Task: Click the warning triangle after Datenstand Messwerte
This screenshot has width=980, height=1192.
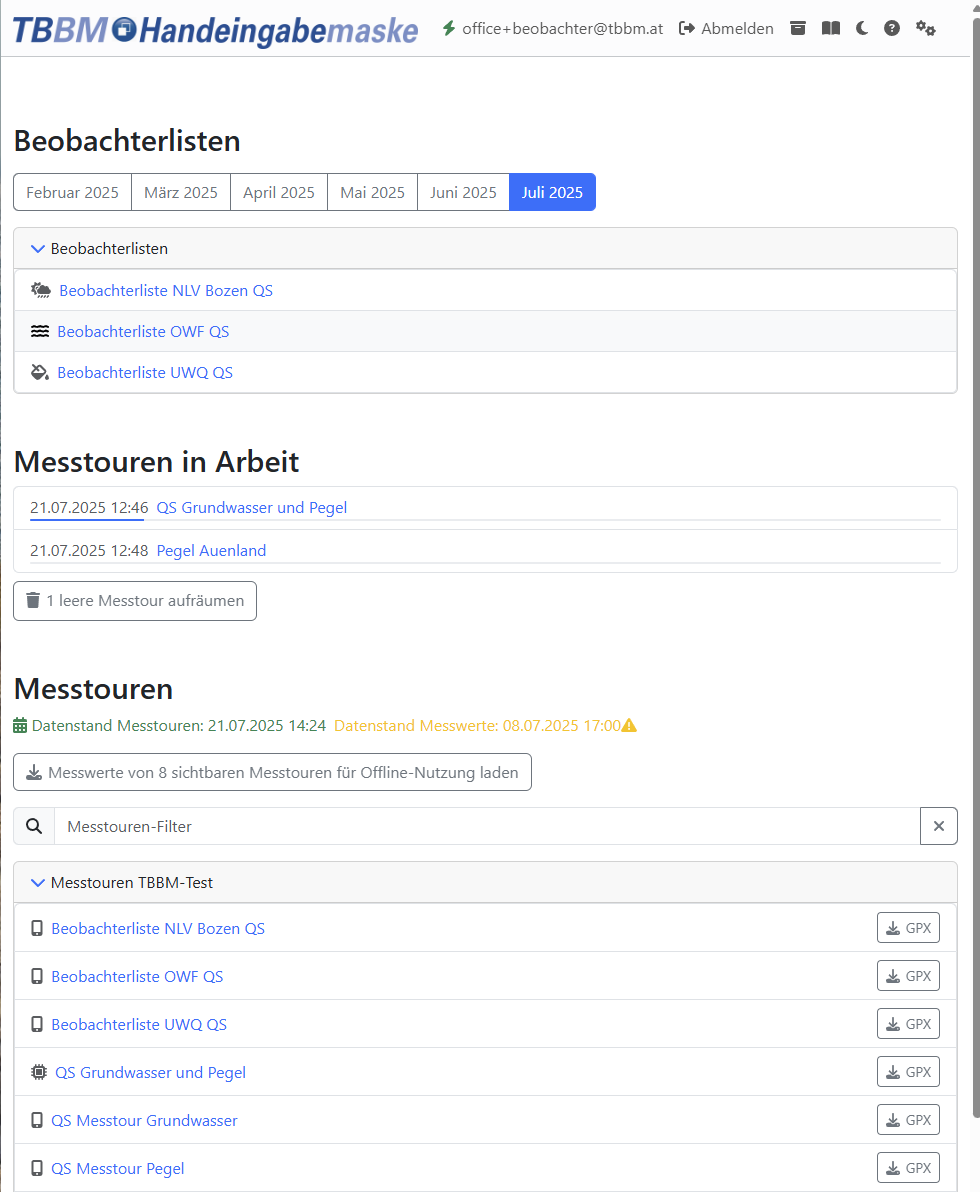Action: click(x=629, y=726)
